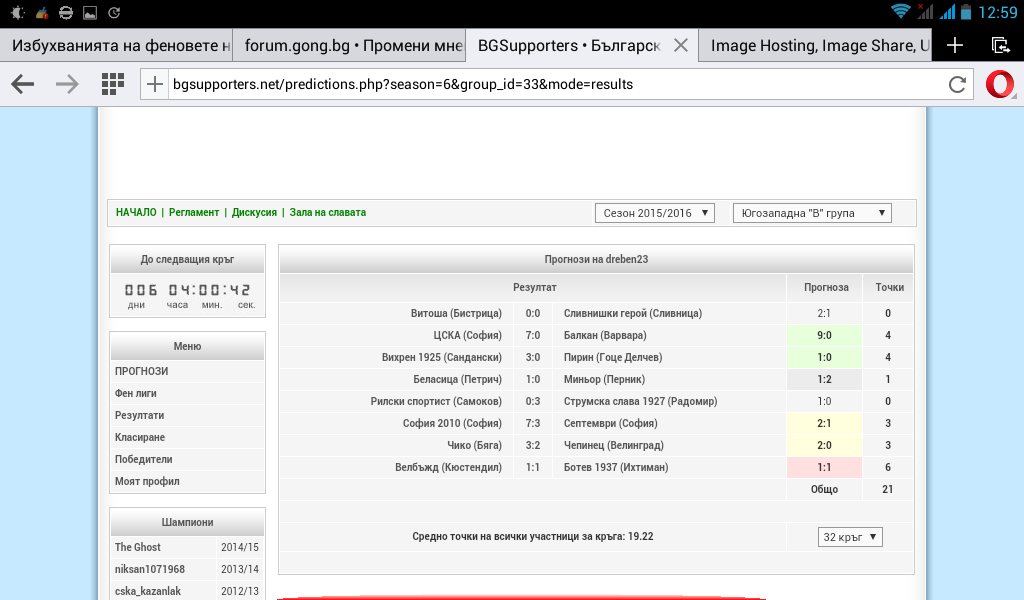Open the tab switcher icon
Viewport: 1024px width, 600px height.
pos(1000,45)
